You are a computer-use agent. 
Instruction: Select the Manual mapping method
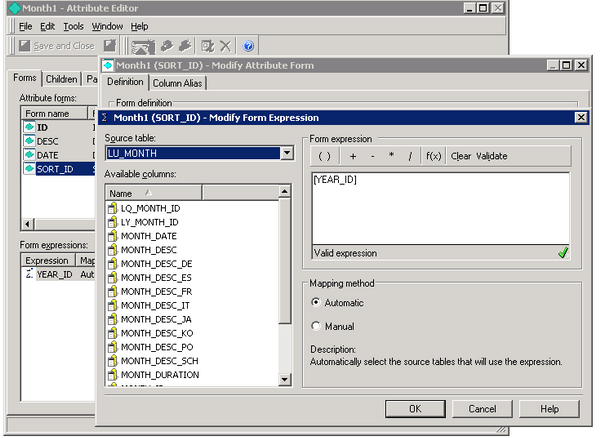tap(316, 326)
